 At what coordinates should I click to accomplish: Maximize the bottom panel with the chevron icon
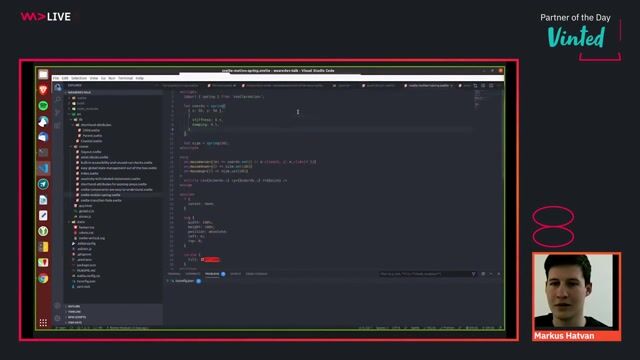click(491, 274)
